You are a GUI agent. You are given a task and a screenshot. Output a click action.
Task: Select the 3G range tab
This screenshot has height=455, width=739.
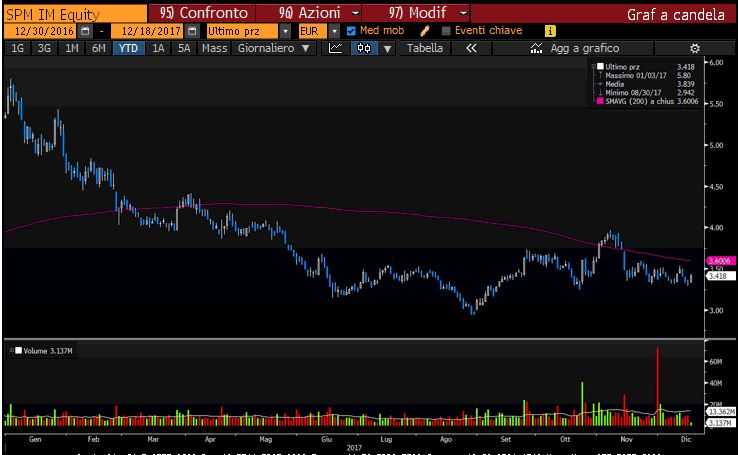(x=44, y=48)
